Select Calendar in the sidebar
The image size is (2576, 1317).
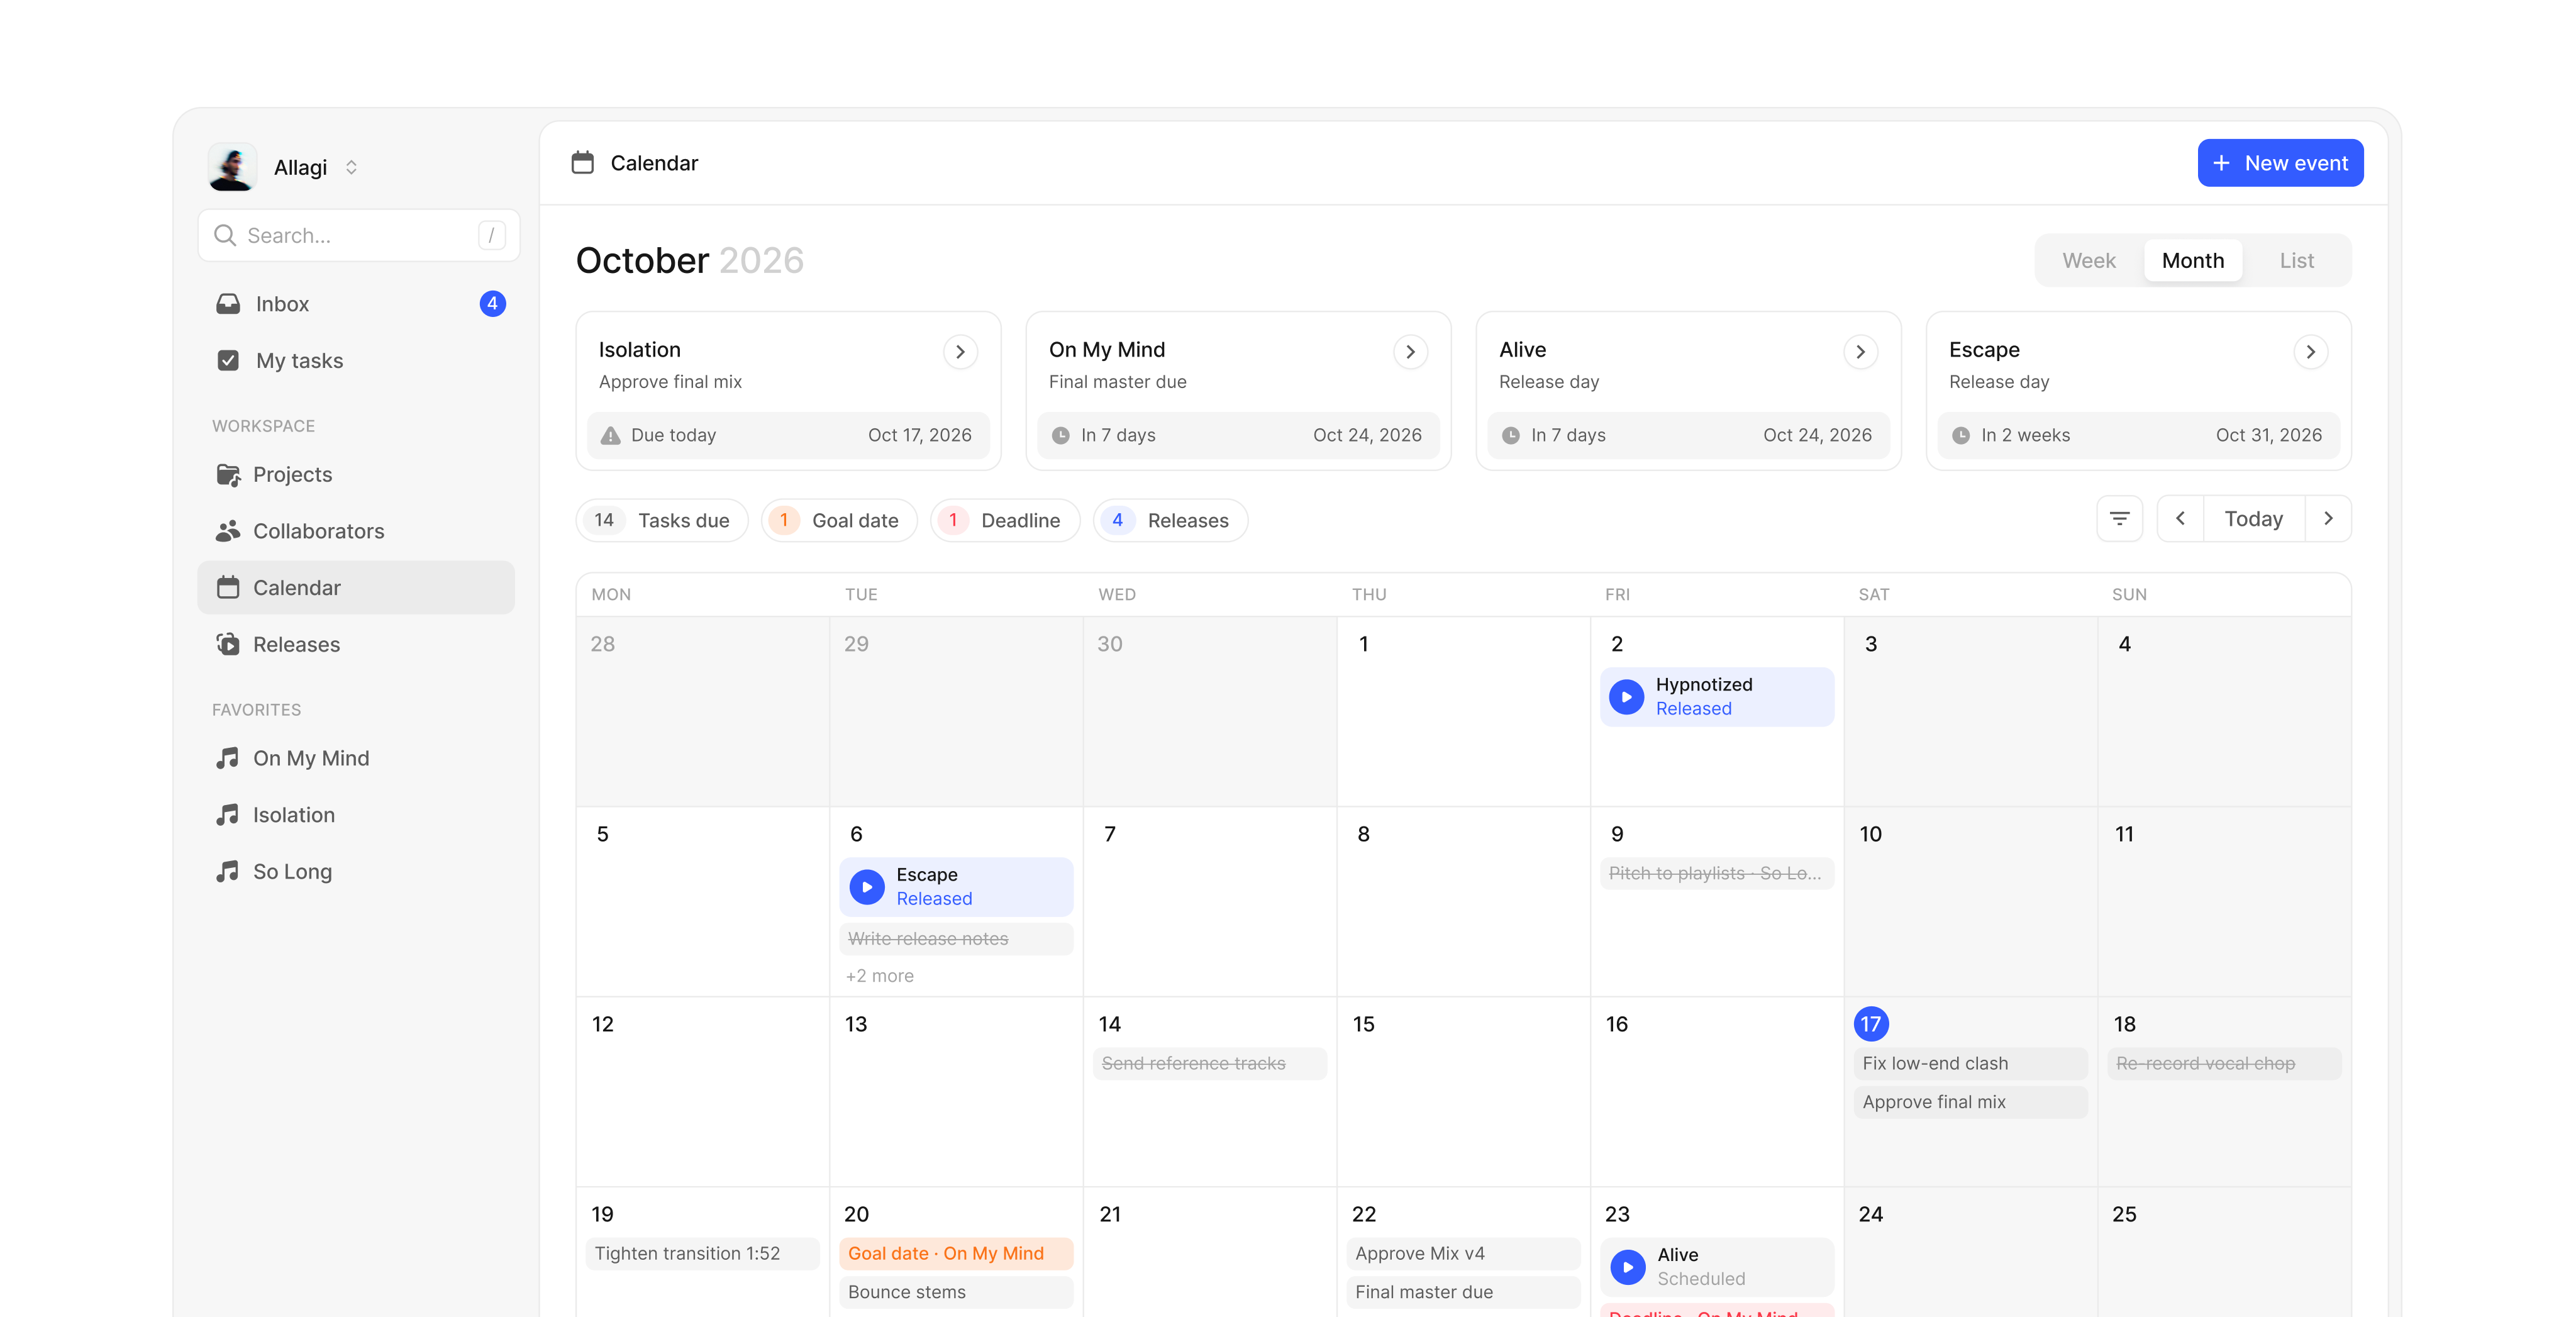[356, 588]
